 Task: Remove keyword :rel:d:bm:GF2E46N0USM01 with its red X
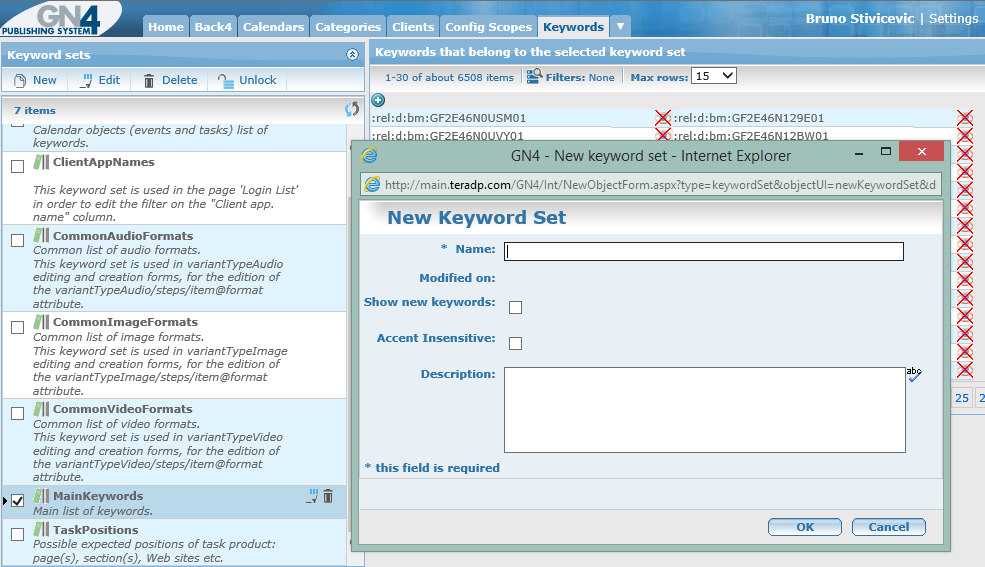click(663, 117)
